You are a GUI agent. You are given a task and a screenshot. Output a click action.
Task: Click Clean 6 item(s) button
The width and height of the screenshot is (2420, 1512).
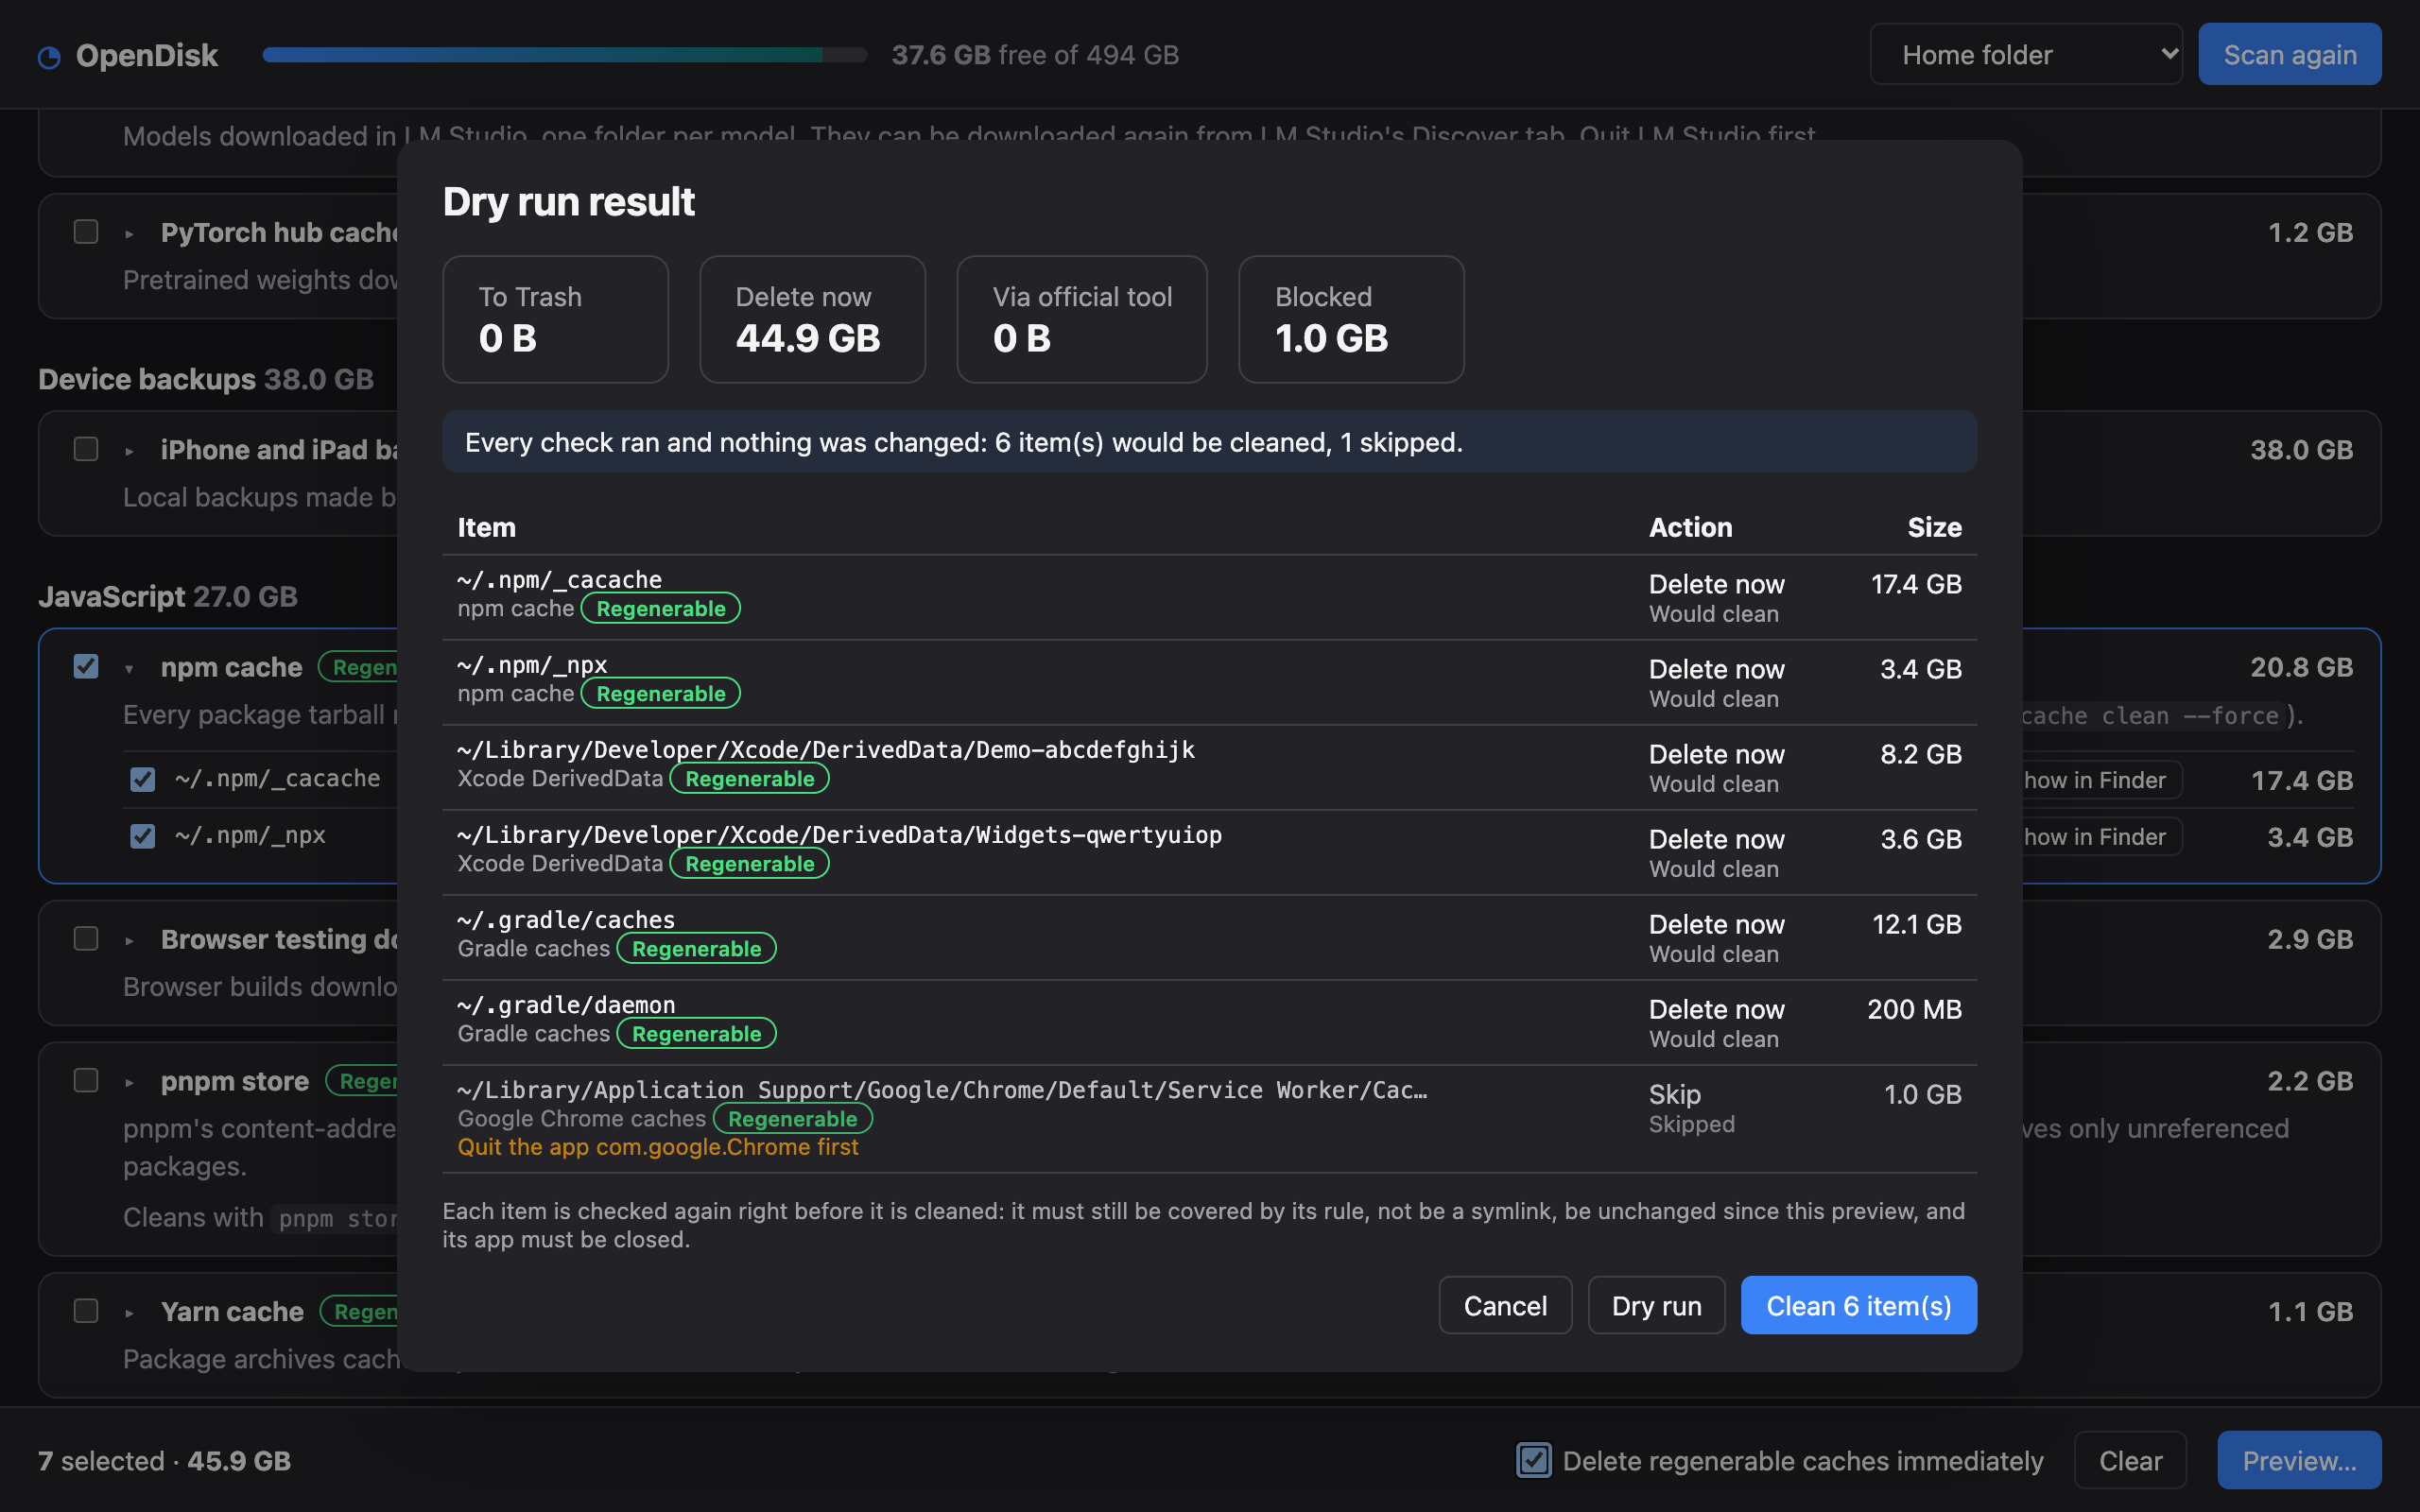pos(1858,1305)
